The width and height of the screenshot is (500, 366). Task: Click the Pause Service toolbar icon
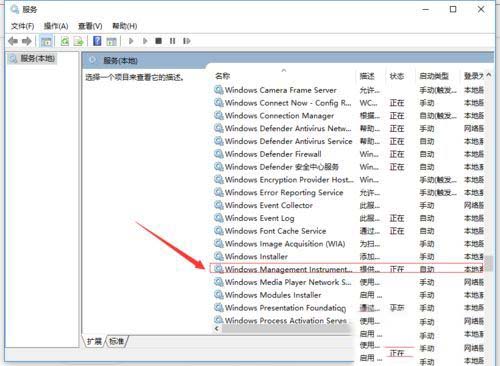point(172,41)
